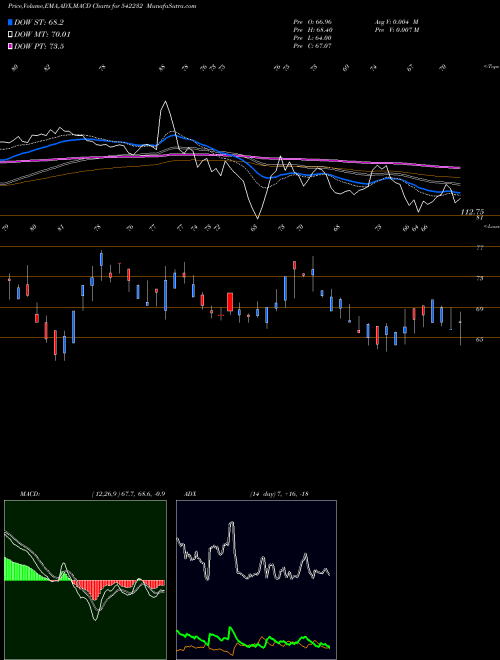Click the 73 price axis label
Image resolution: width=500 pixels, height=660 pixels.
479,279
